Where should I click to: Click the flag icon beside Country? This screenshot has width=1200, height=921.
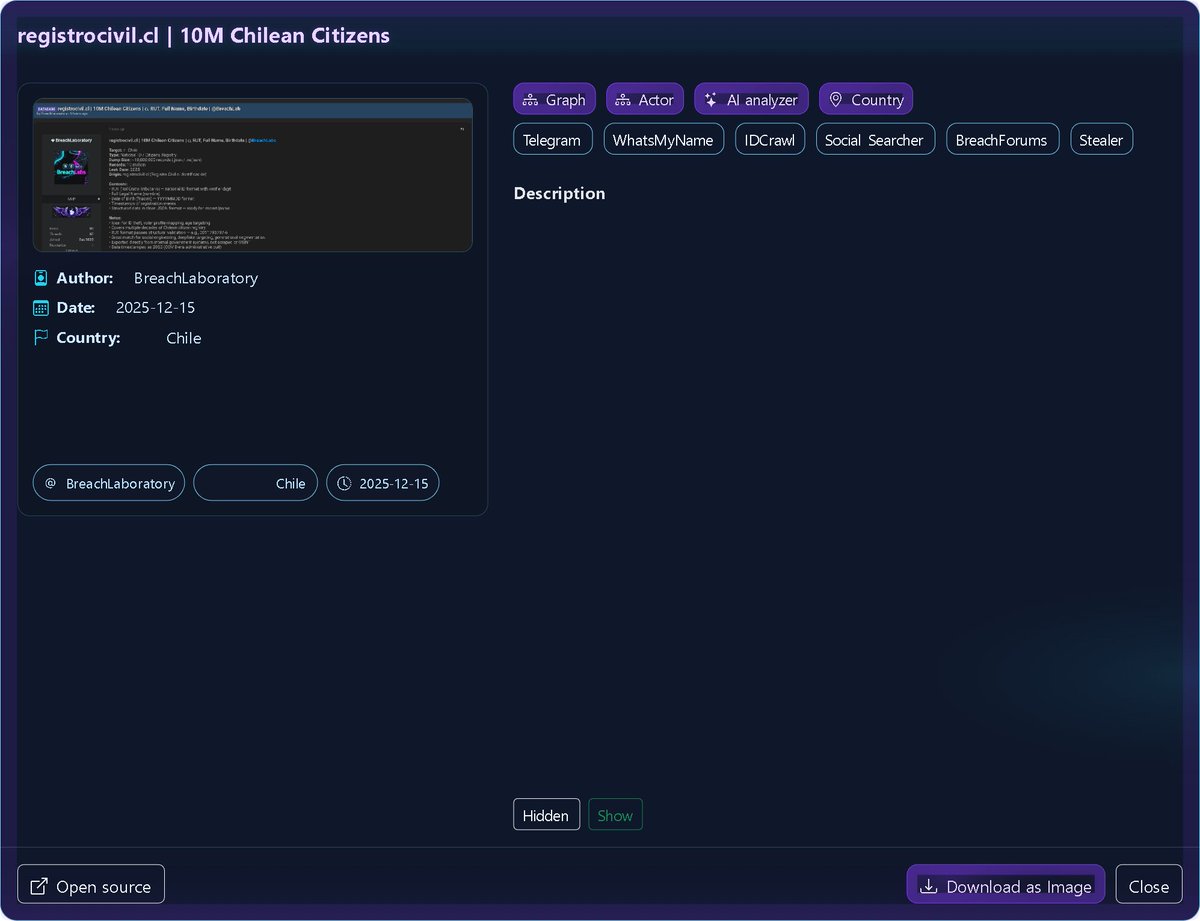coord(41,338)
